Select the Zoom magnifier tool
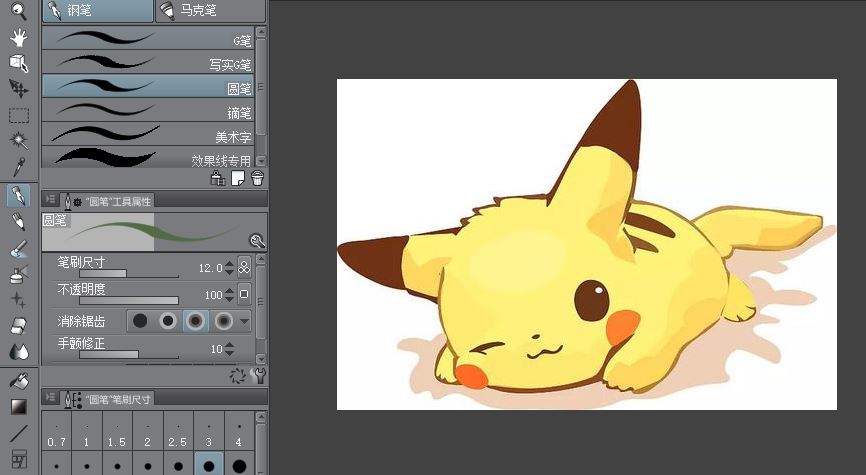The image size is (866, 475). (x=19, y=10)
